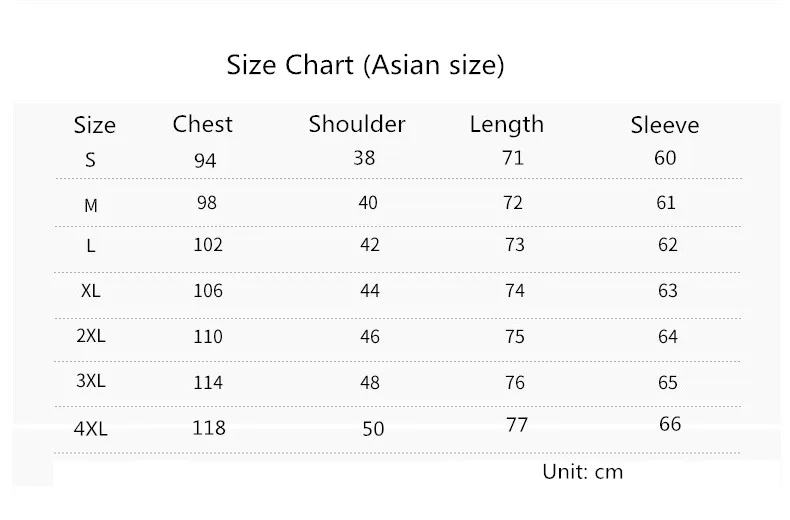Select shoulder value 44 in XL row
The width and height of the screenshot is (790, 520).
[x=370, y=291]
